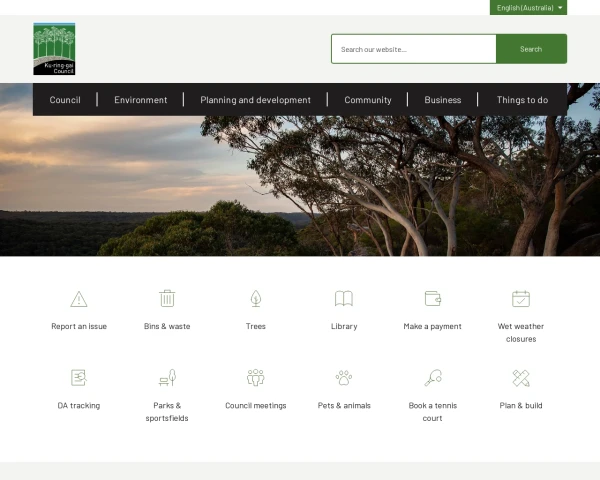Open the Environment navigation menu
Viewport: 600px width, 480px height.
pyautogui.click(x=140, y=100)
